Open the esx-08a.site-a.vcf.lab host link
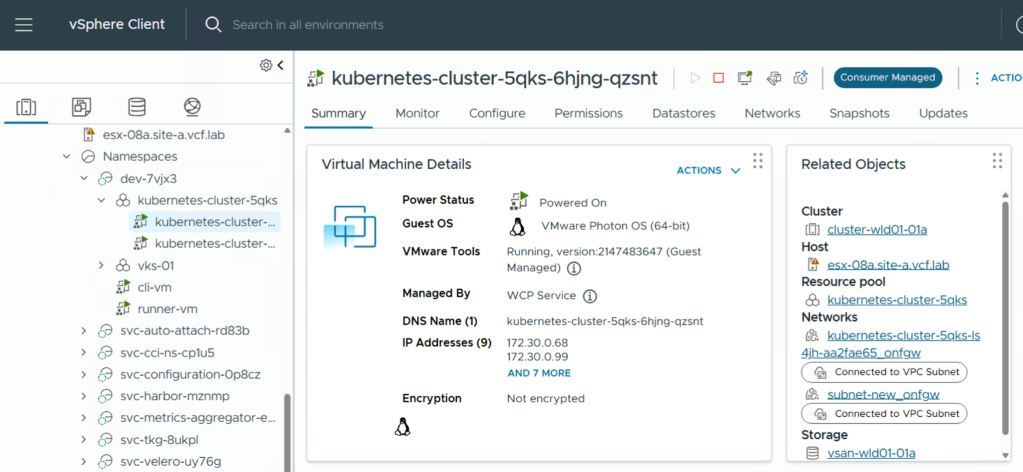The image size is (1023, 472). (x=888, y=265)
